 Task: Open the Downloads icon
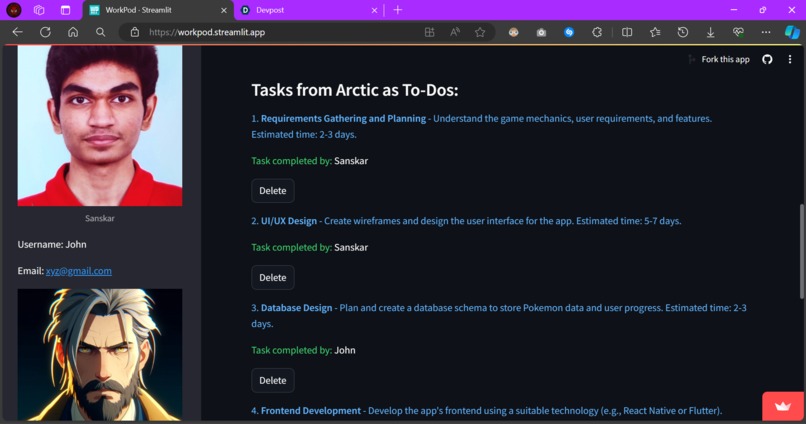710,32
